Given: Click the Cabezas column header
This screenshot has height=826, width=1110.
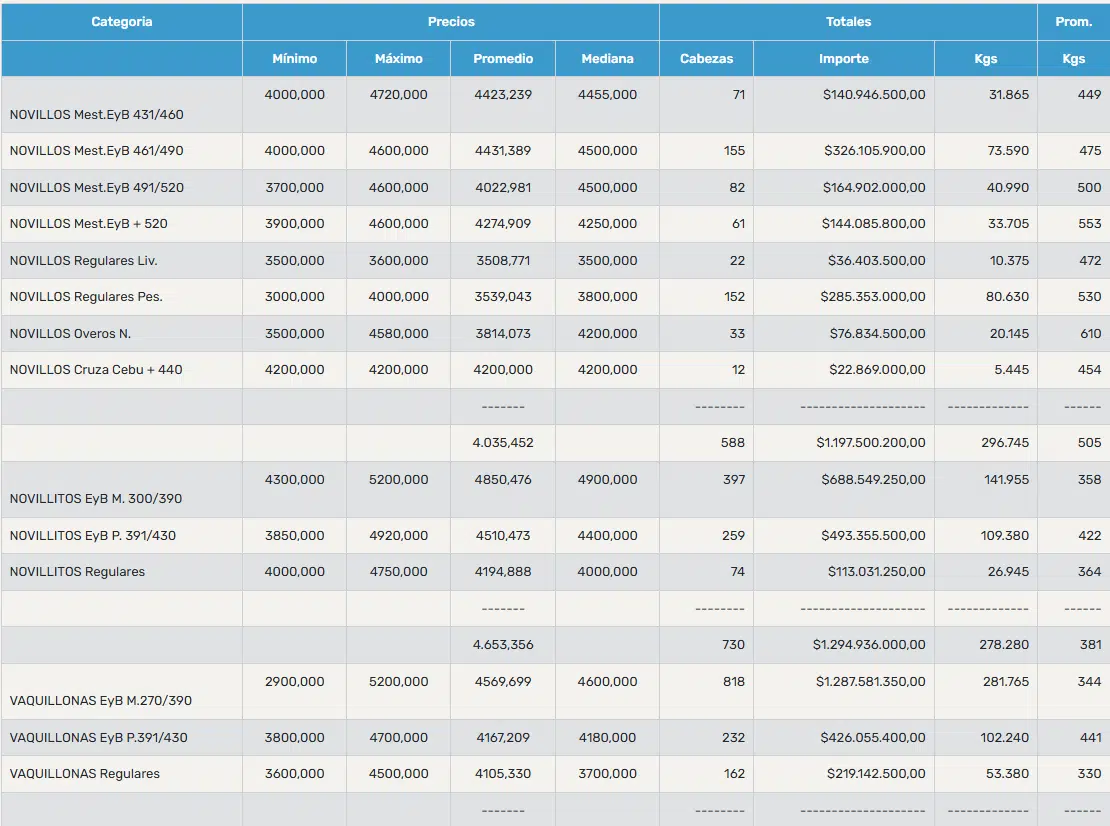Looking at the screenshot, I should pyautogui.click(x=706, y=59).
